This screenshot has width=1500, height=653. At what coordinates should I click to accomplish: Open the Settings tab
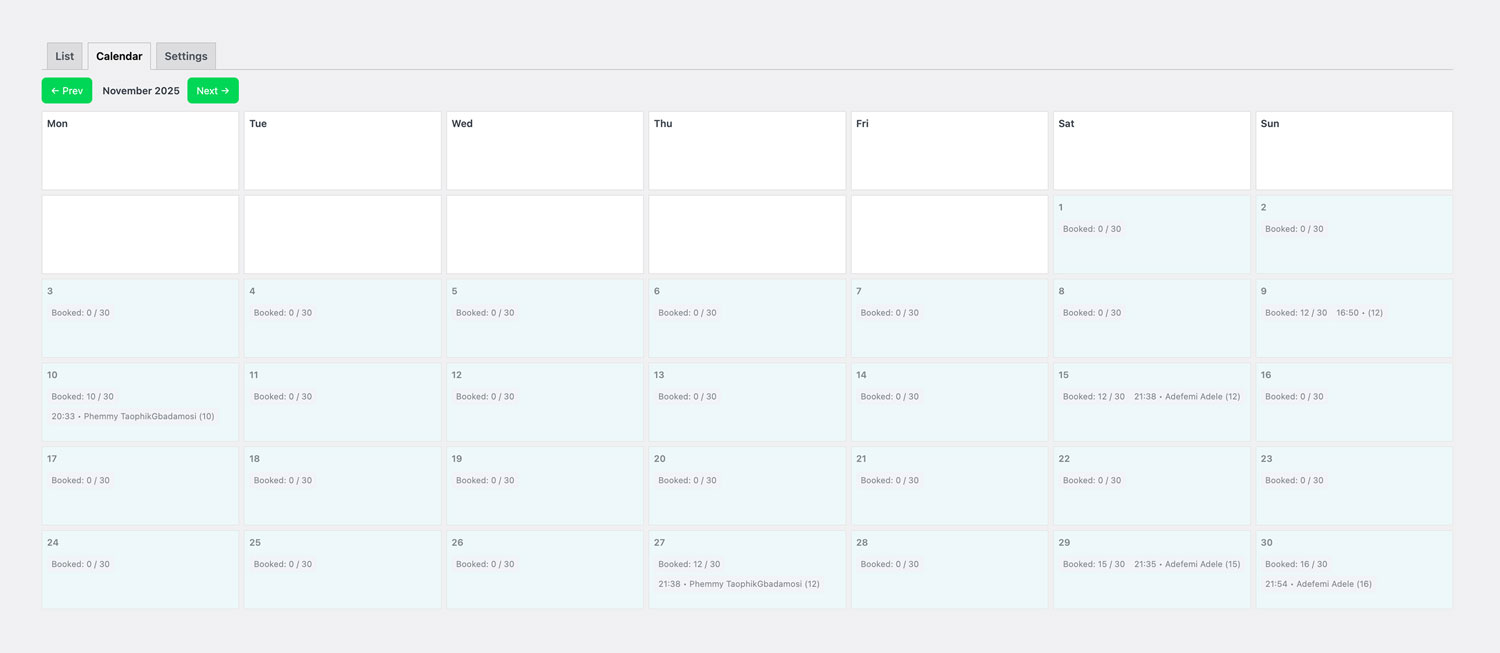(x=186, y=56)
